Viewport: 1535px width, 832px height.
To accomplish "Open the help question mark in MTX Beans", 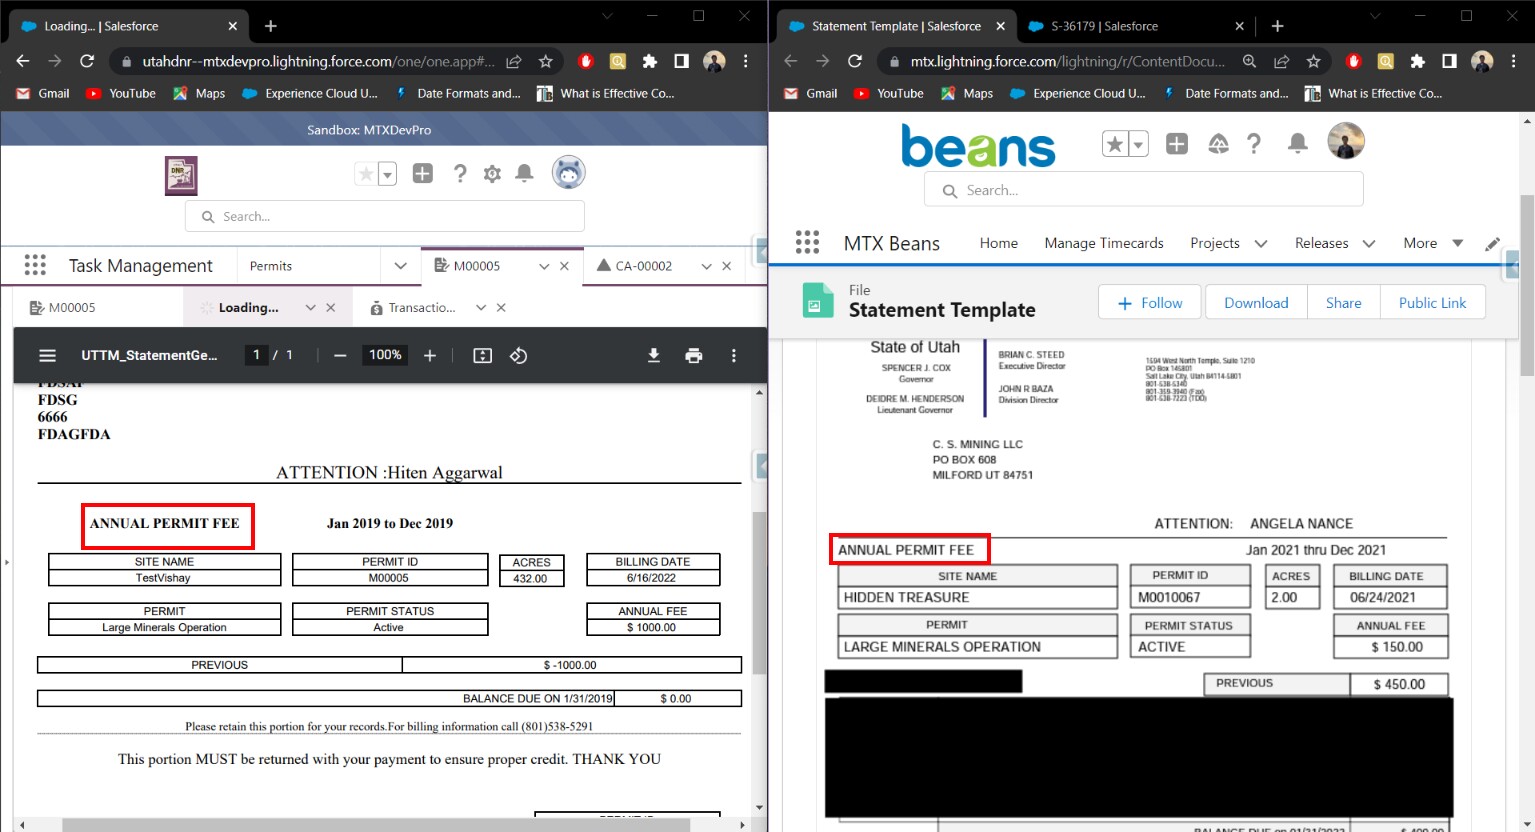I will (x=1254, y=142).
